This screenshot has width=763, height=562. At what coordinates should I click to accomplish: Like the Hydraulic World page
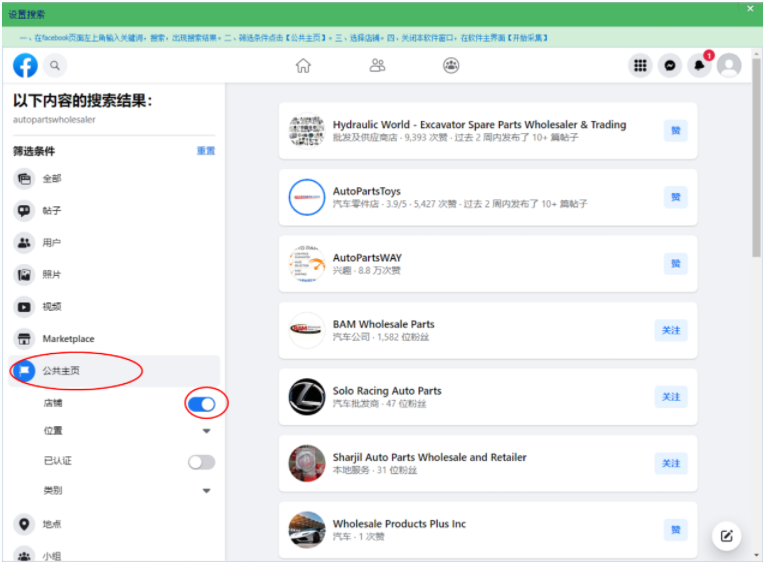coord(676,130)
